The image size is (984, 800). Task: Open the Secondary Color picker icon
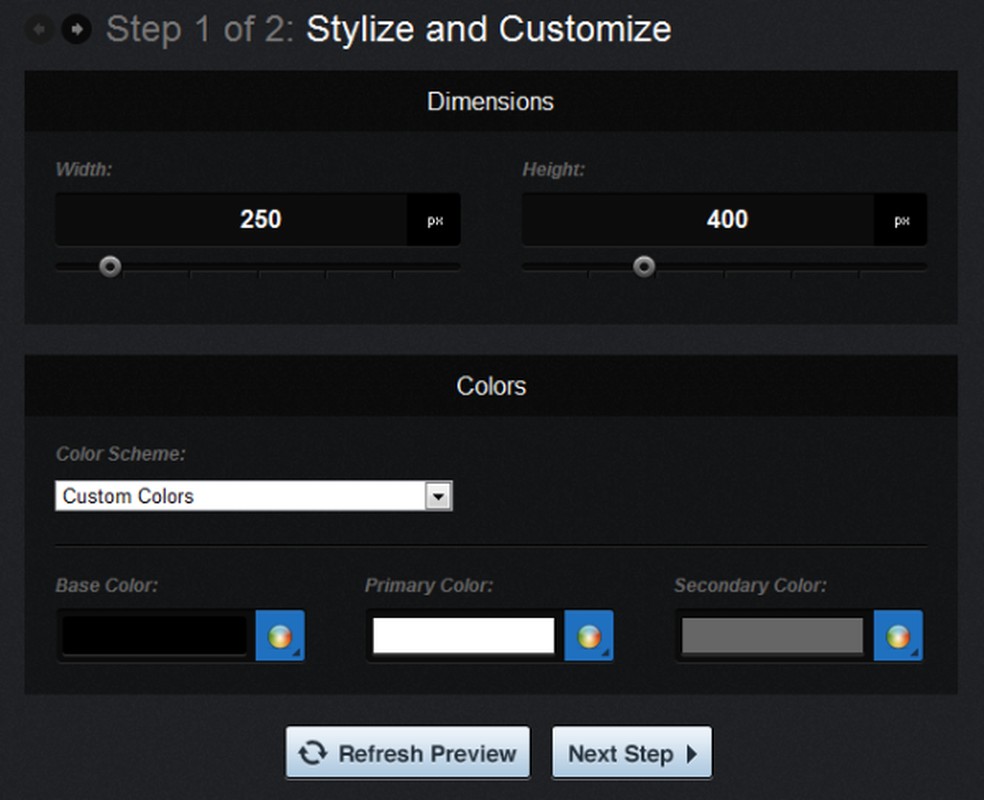point(898,636)
